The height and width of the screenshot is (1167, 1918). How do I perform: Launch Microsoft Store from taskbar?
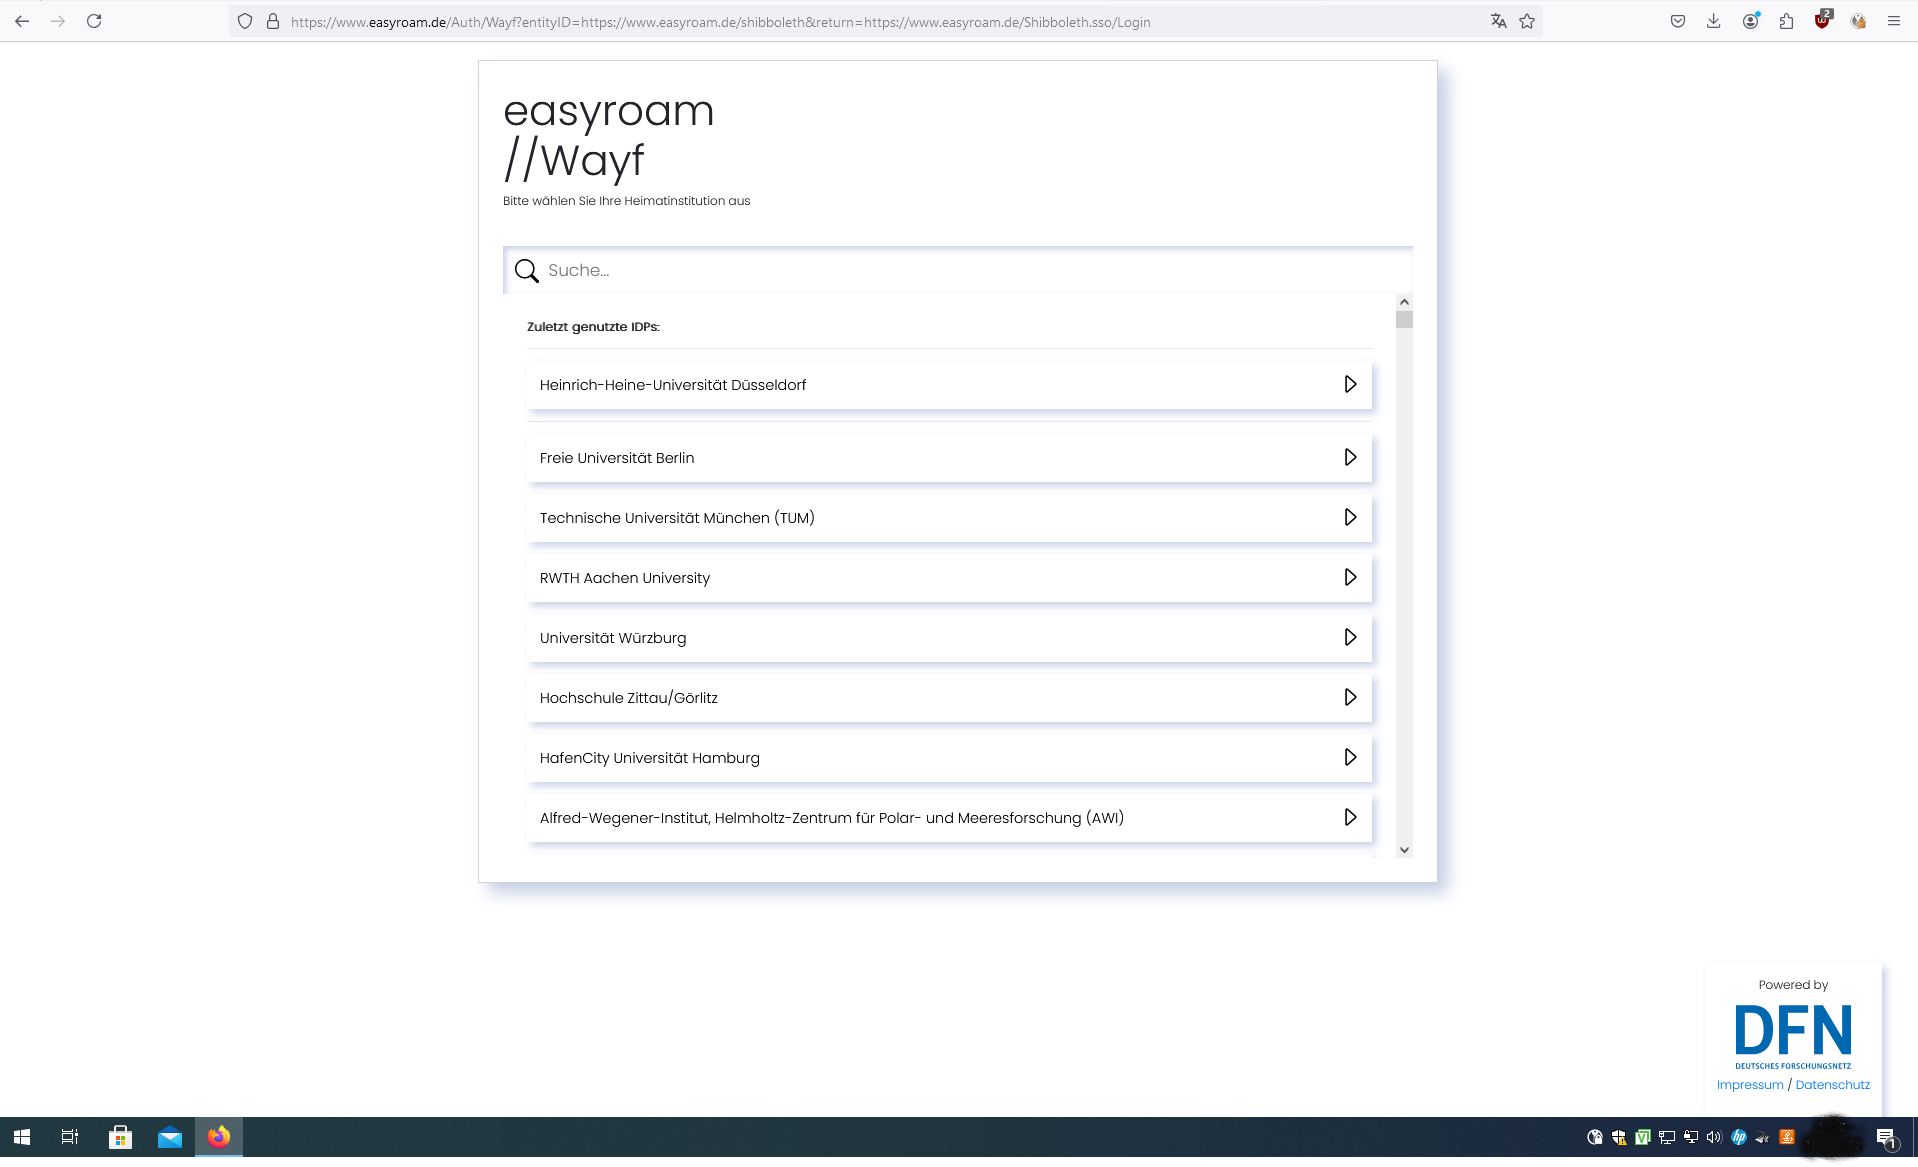pyautogui.click(x=120, y=1137)
